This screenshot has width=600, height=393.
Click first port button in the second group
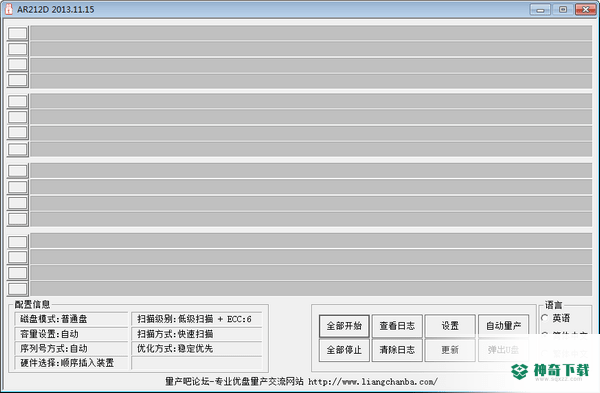click(18, 101)
